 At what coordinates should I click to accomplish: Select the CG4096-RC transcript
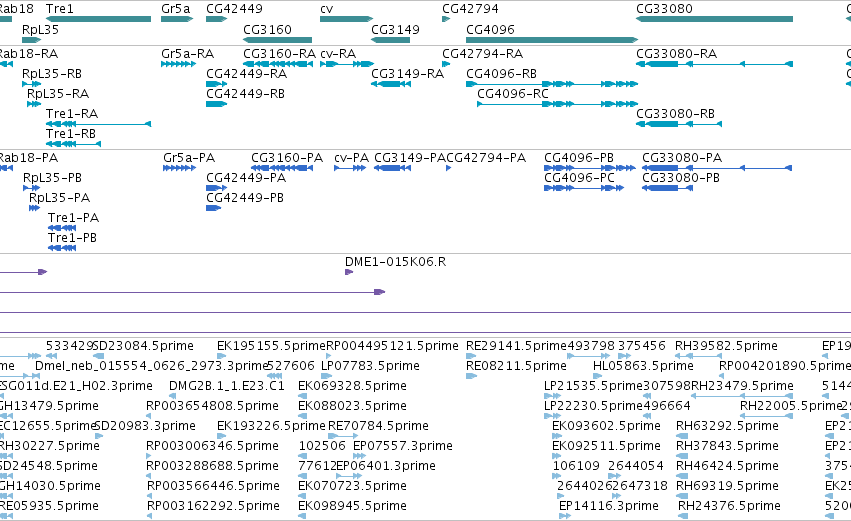(x=557, y=104)
